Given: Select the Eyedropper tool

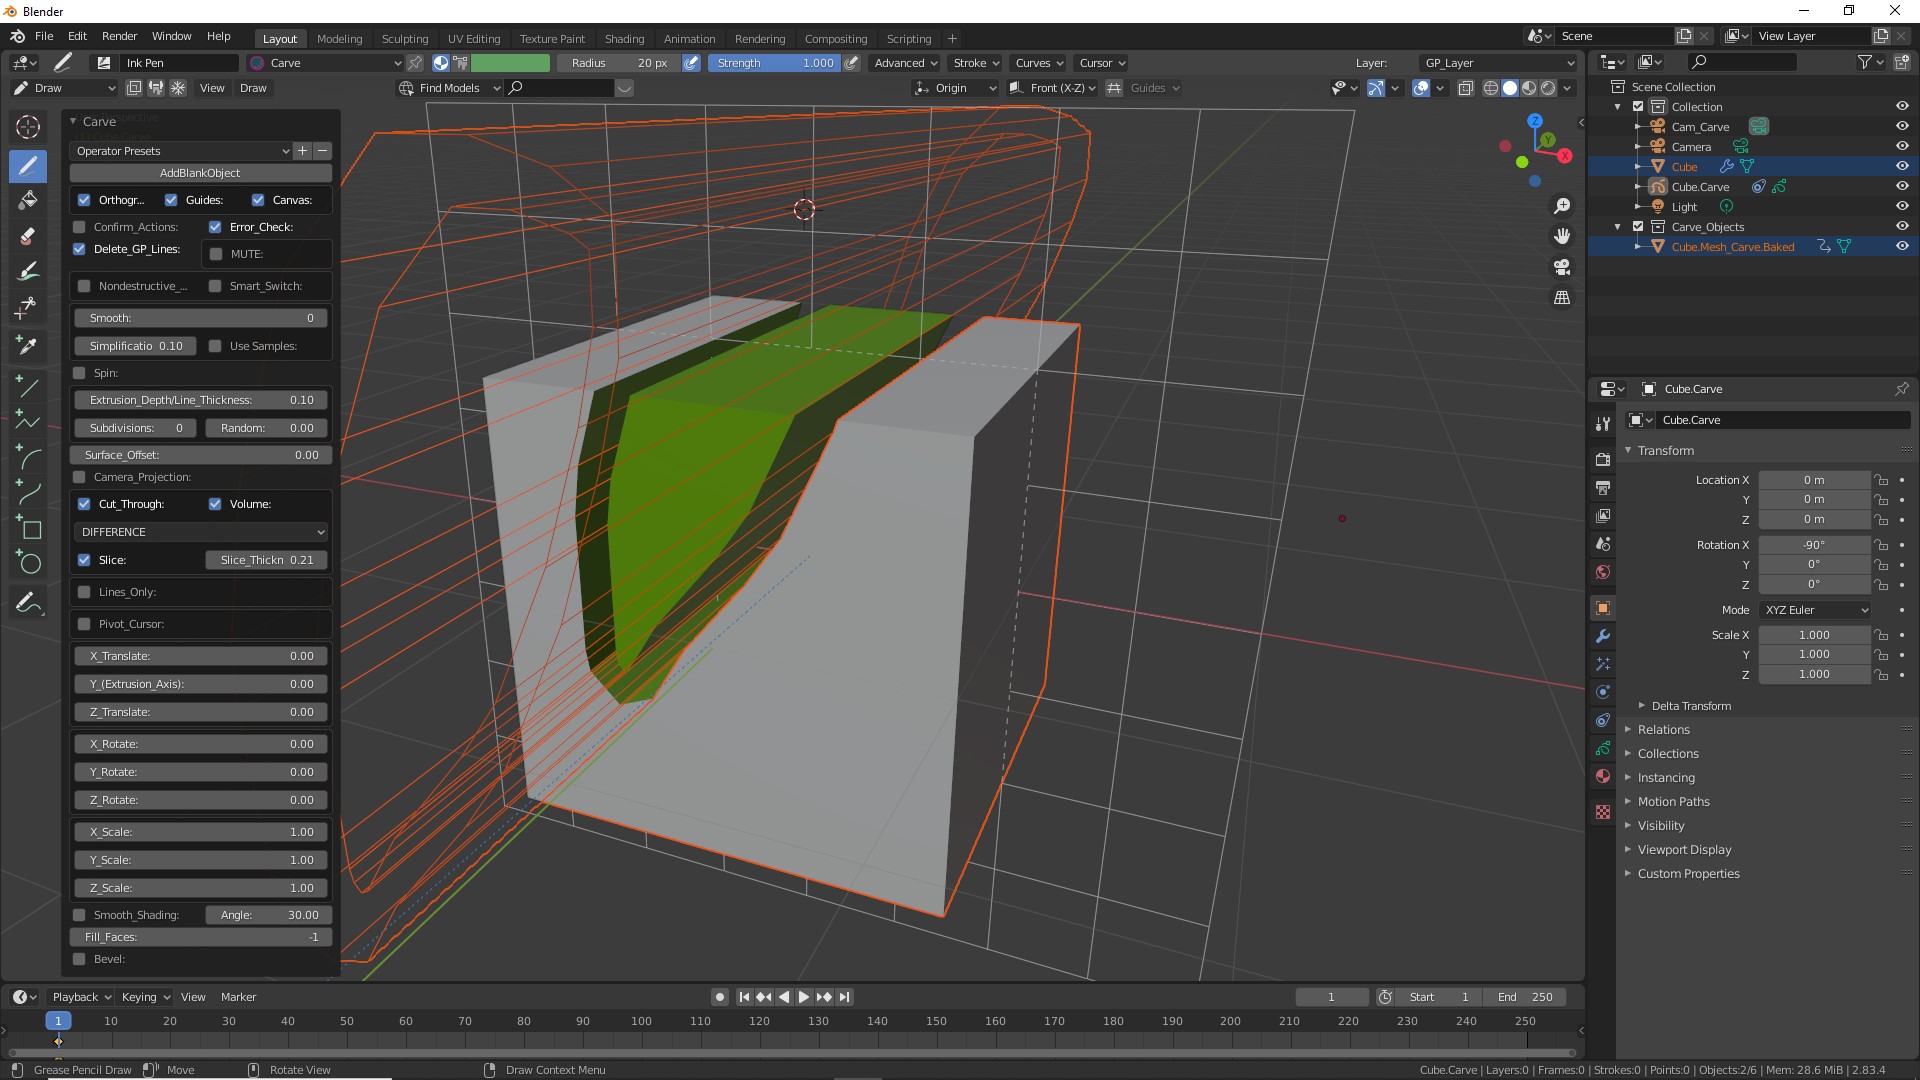Looking at the screenshot, I should click(x=28, y=345).
